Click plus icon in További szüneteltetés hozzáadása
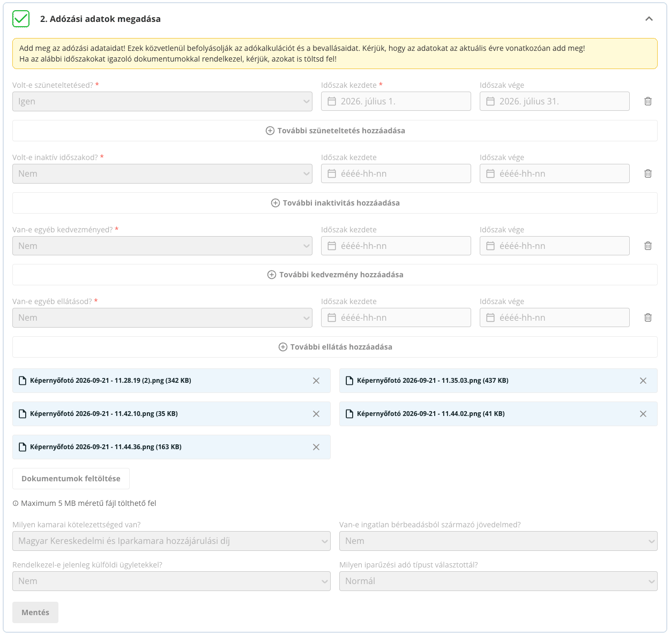The height and width of the screenshot is (636, 670). tap(270, 131)
